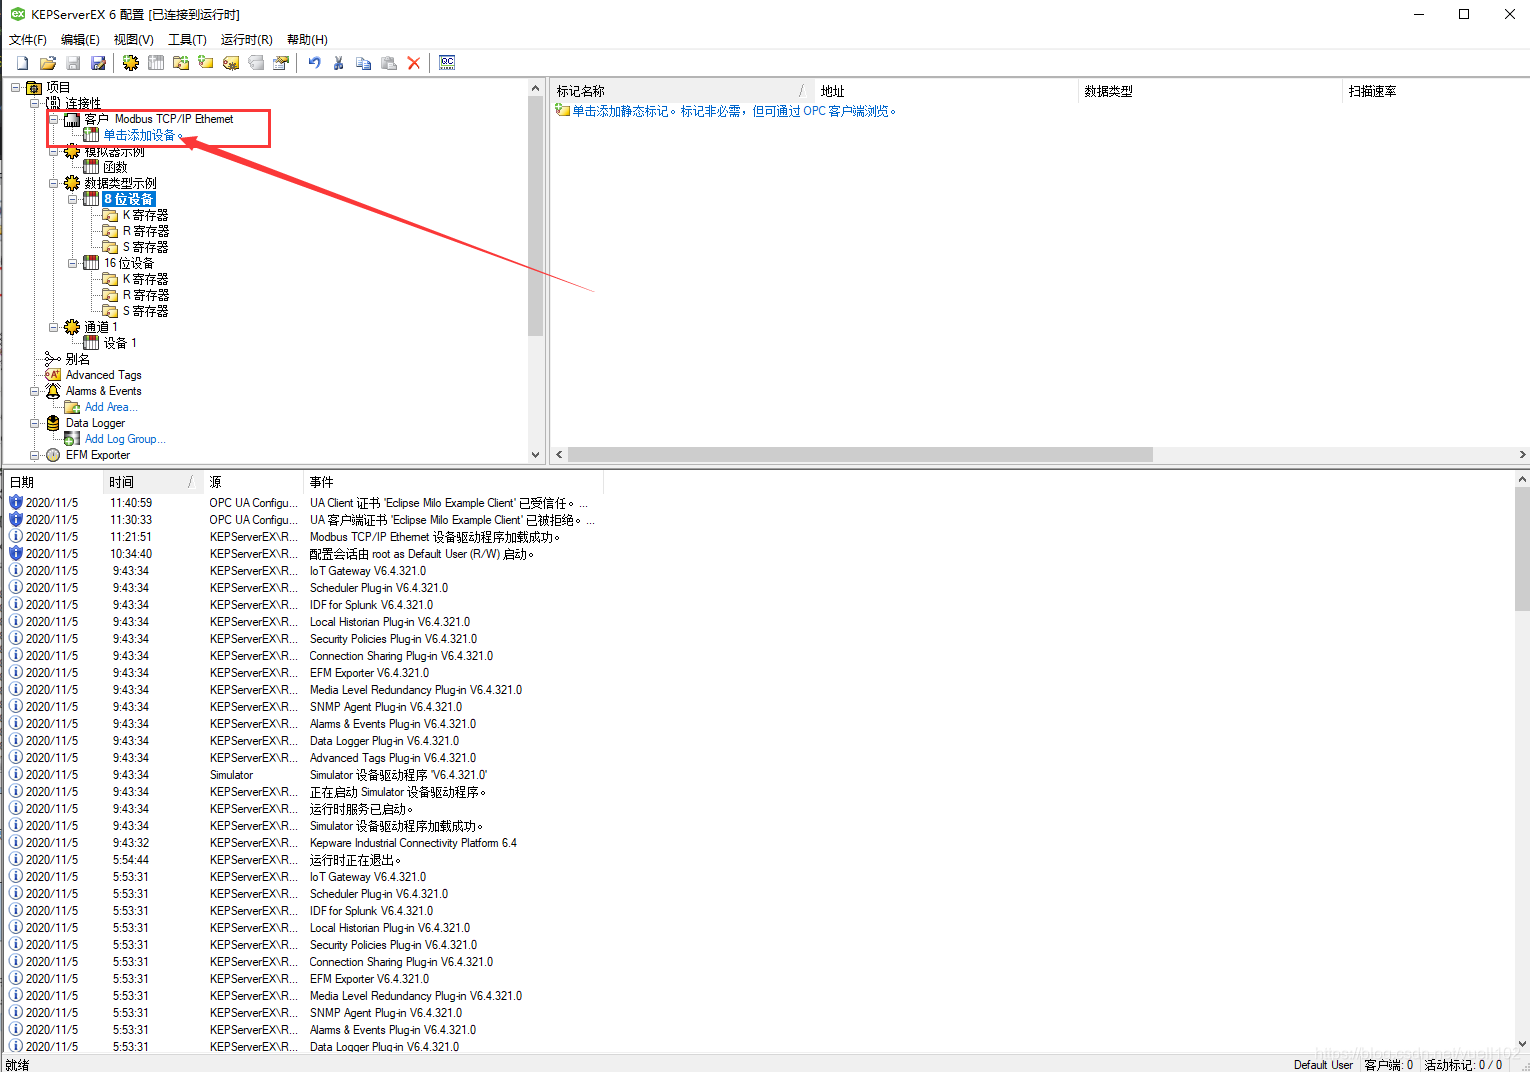Select K 寄存器 under 8 位设备

pyautogui.click(x=145, y=215)
